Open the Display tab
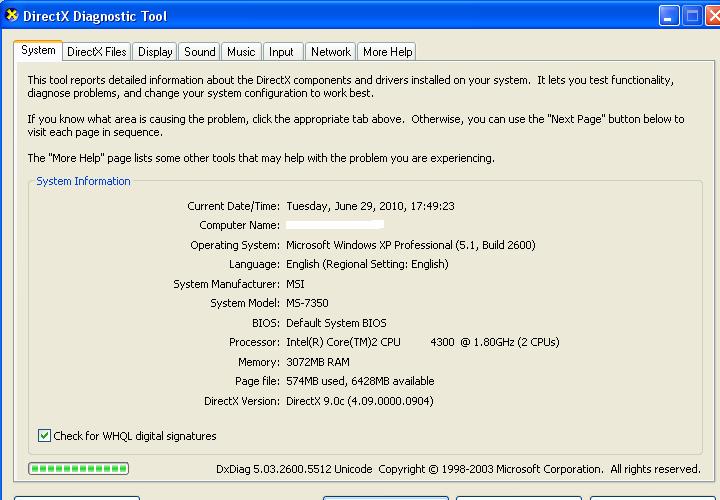This screenshot has width=720, height=500. (155, 52)
